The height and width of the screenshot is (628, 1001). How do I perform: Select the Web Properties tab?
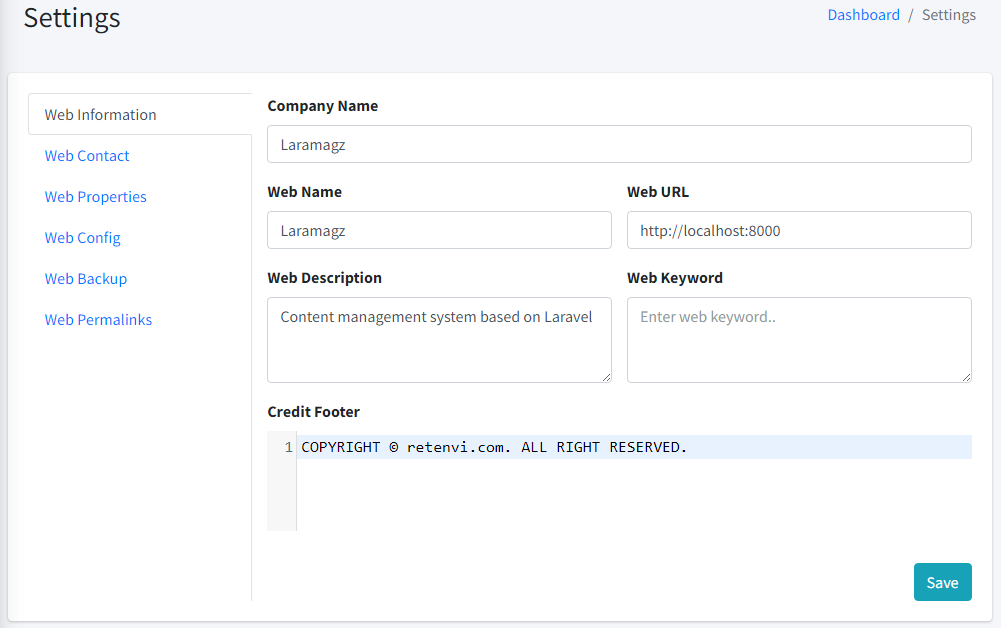pyautogui.click(x=96, y=197)
